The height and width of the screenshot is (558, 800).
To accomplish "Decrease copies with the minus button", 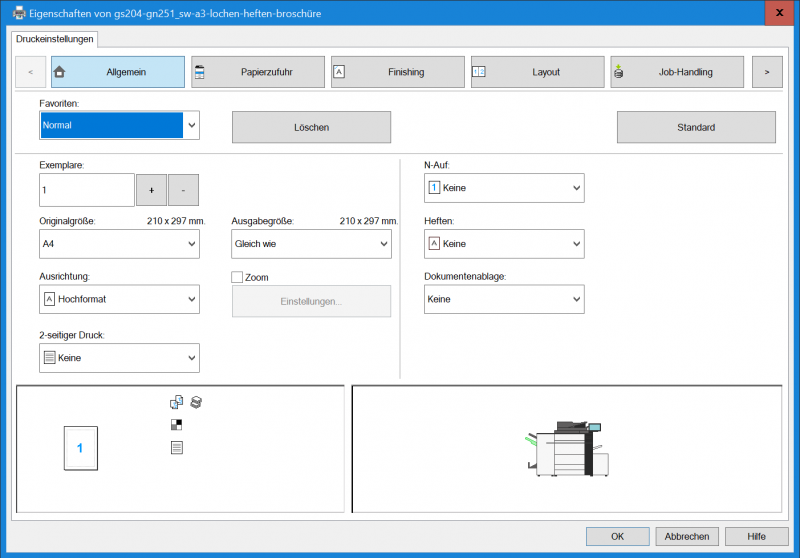I will click(183, 190).
